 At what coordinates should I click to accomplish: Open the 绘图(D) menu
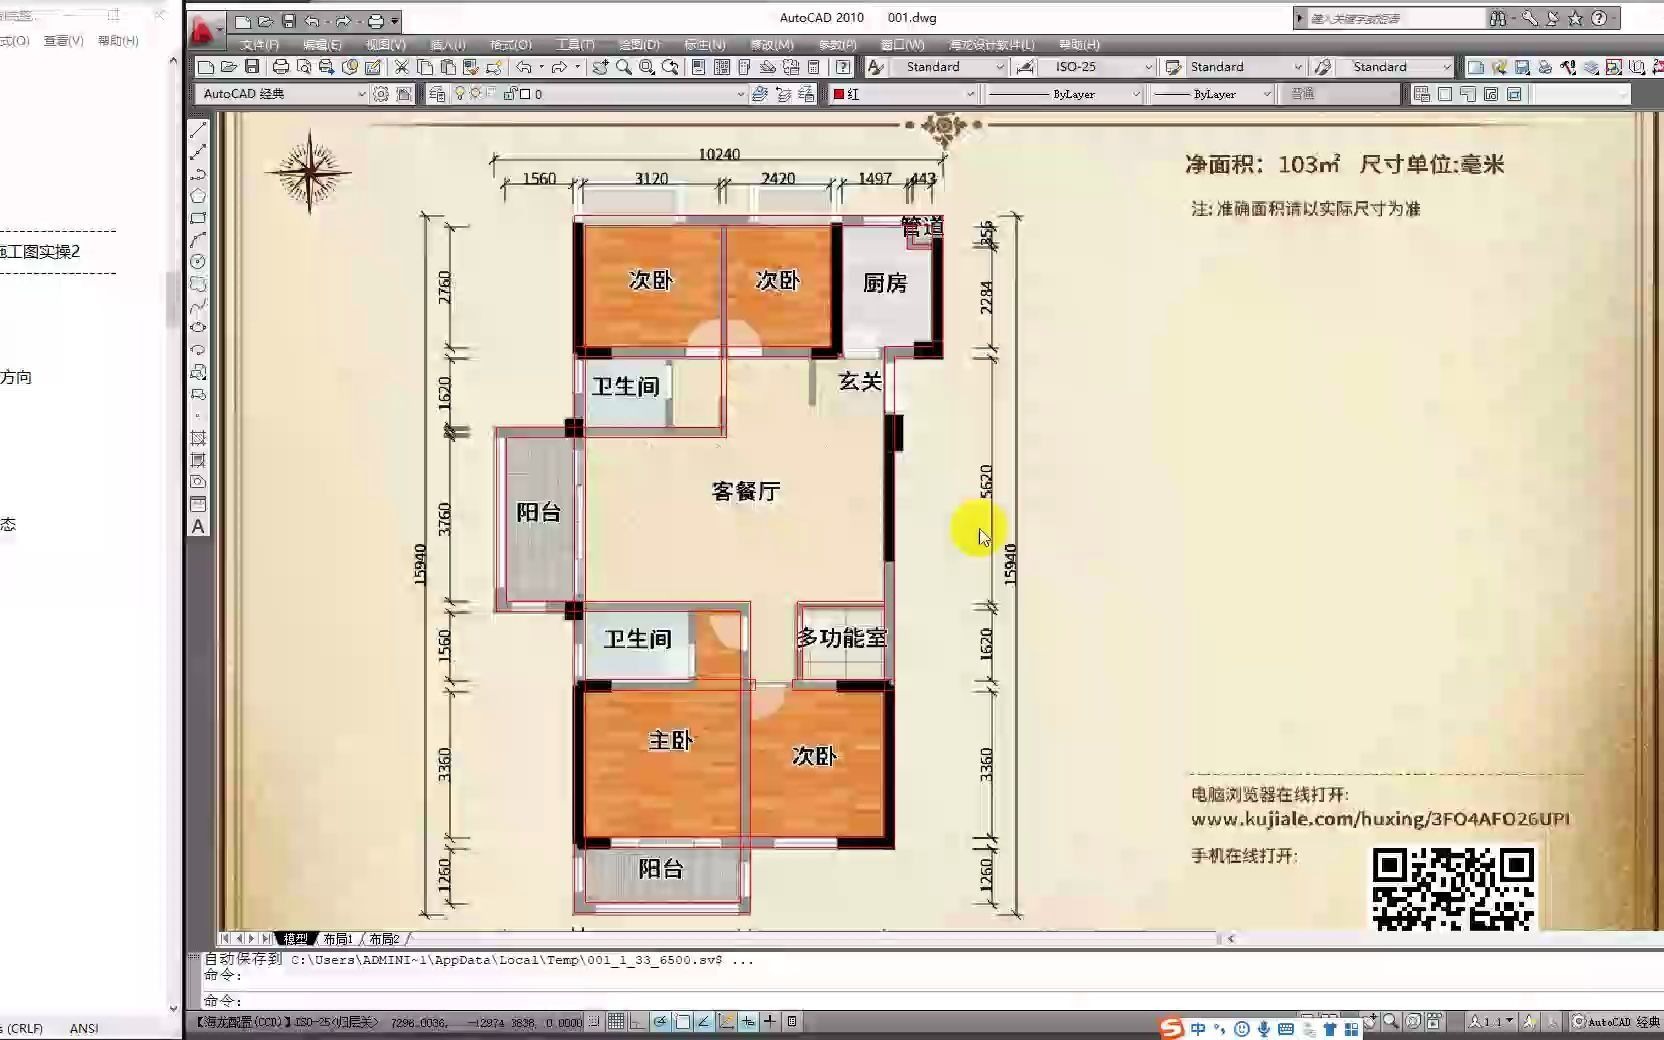(642, 45)
